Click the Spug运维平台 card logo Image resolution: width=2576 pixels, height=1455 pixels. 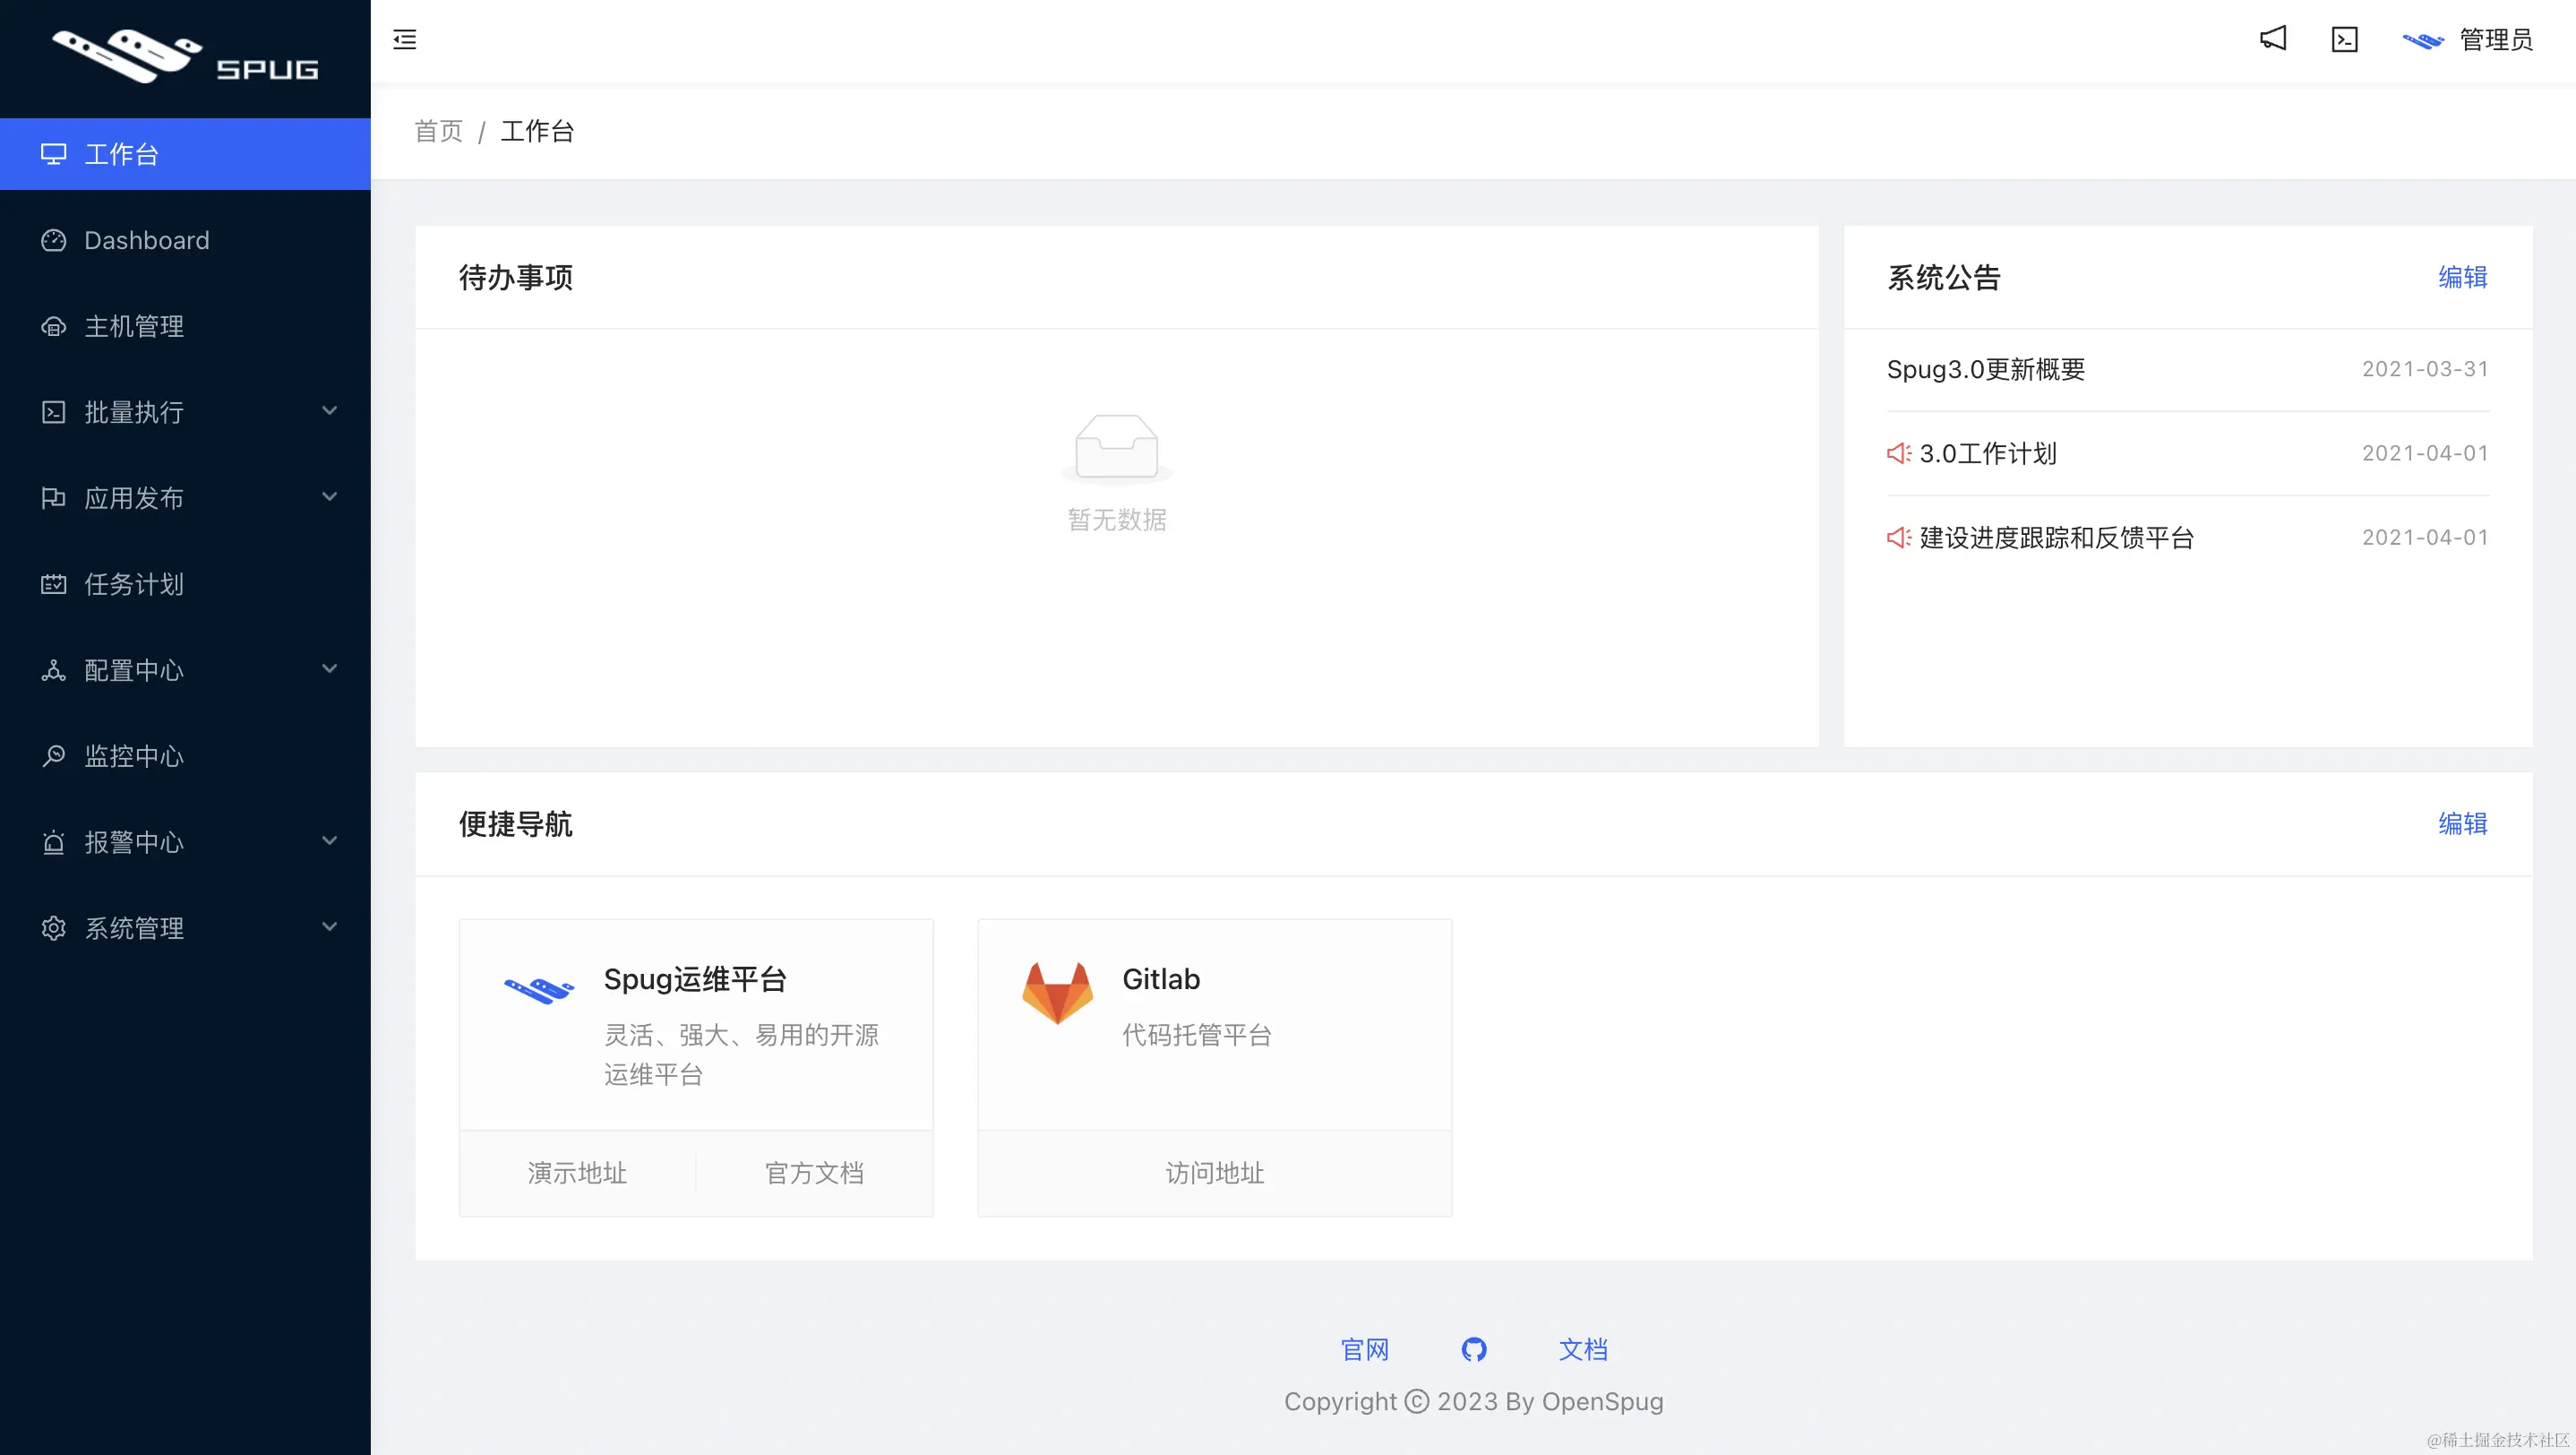(539, 990)
